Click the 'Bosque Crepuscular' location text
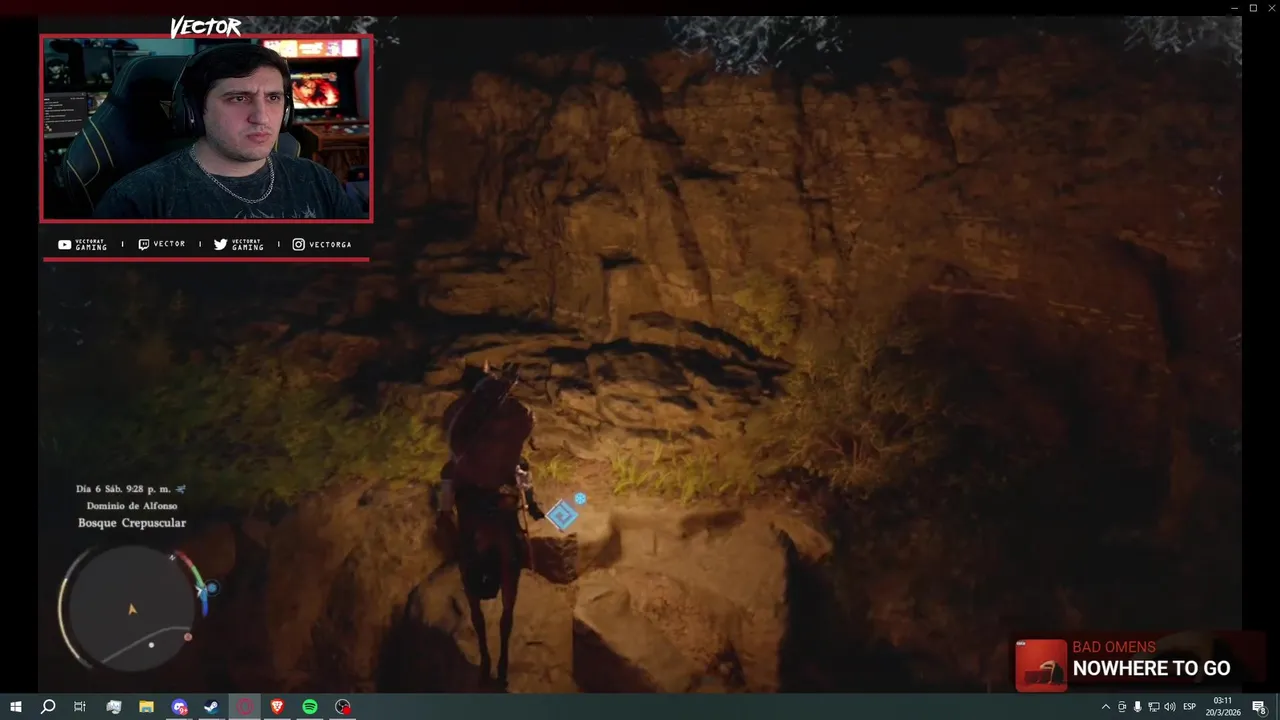The height and width of the screenshot is (720, 1280). pos(132,523)
